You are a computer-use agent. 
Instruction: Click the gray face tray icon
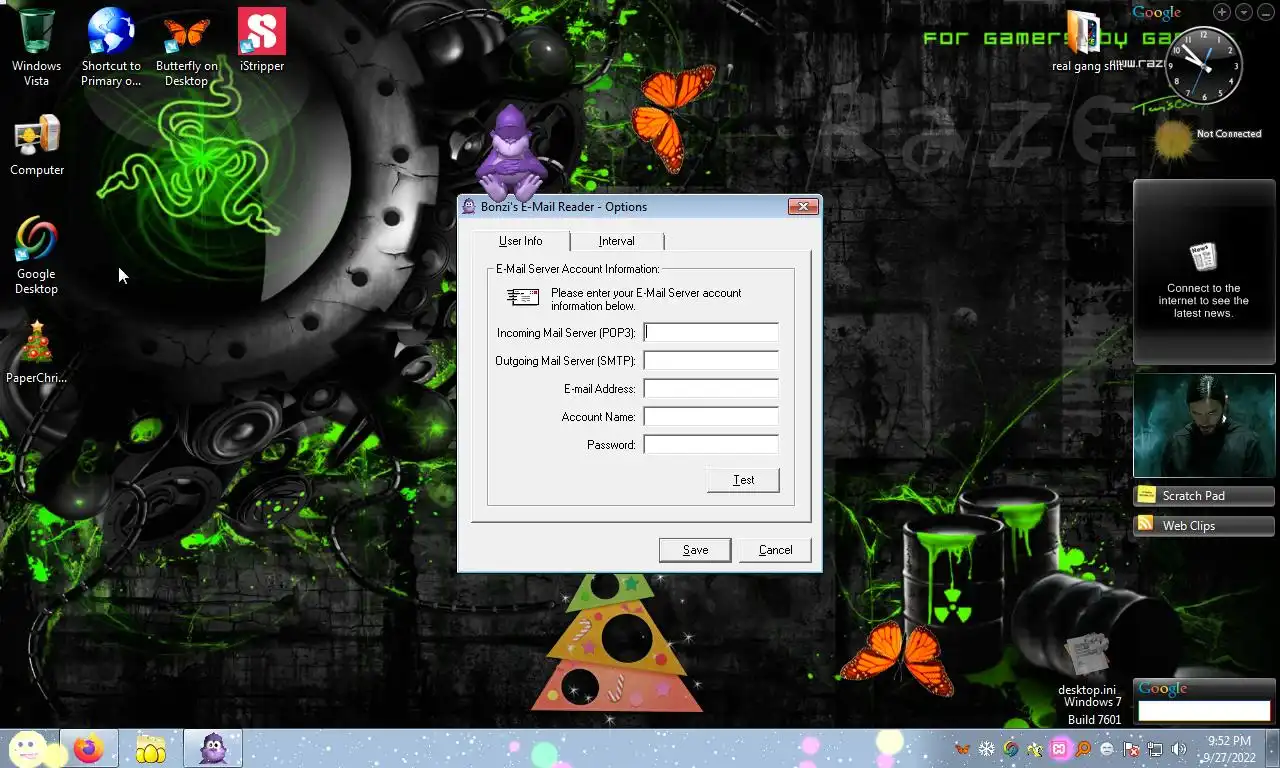[x=1107, y=749]
